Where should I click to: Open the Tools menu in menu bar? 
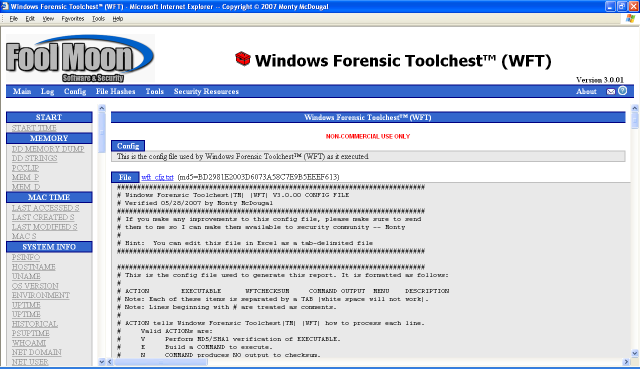(x=98, y=19)
